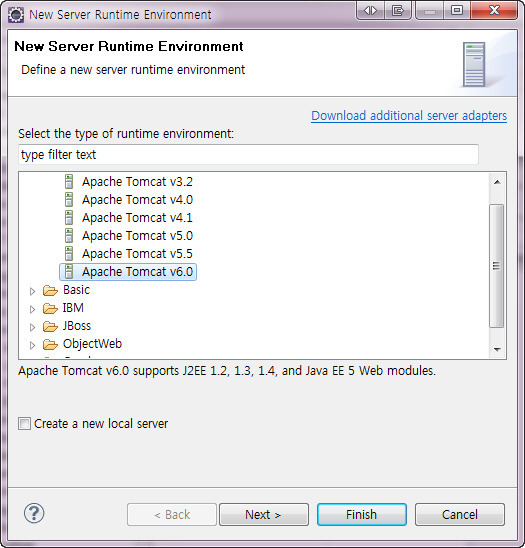Select Apache Tomcat v5.5 runtime

[x=137, y=254]
